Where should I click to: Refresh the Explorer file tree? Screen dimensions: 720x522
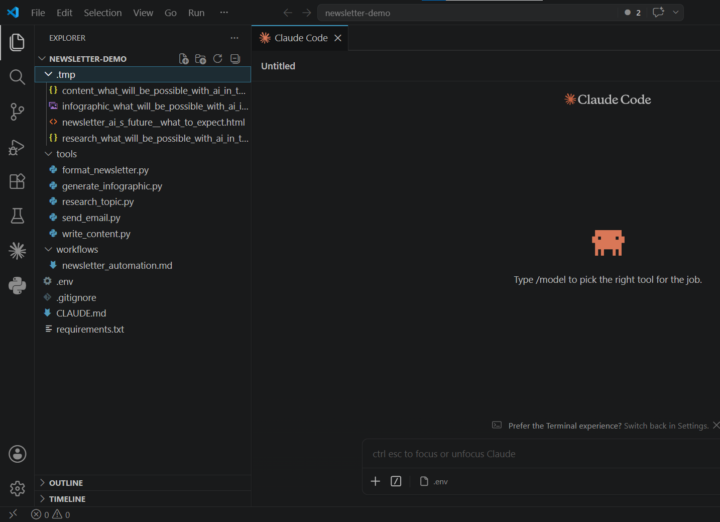(x=218, y=59)
